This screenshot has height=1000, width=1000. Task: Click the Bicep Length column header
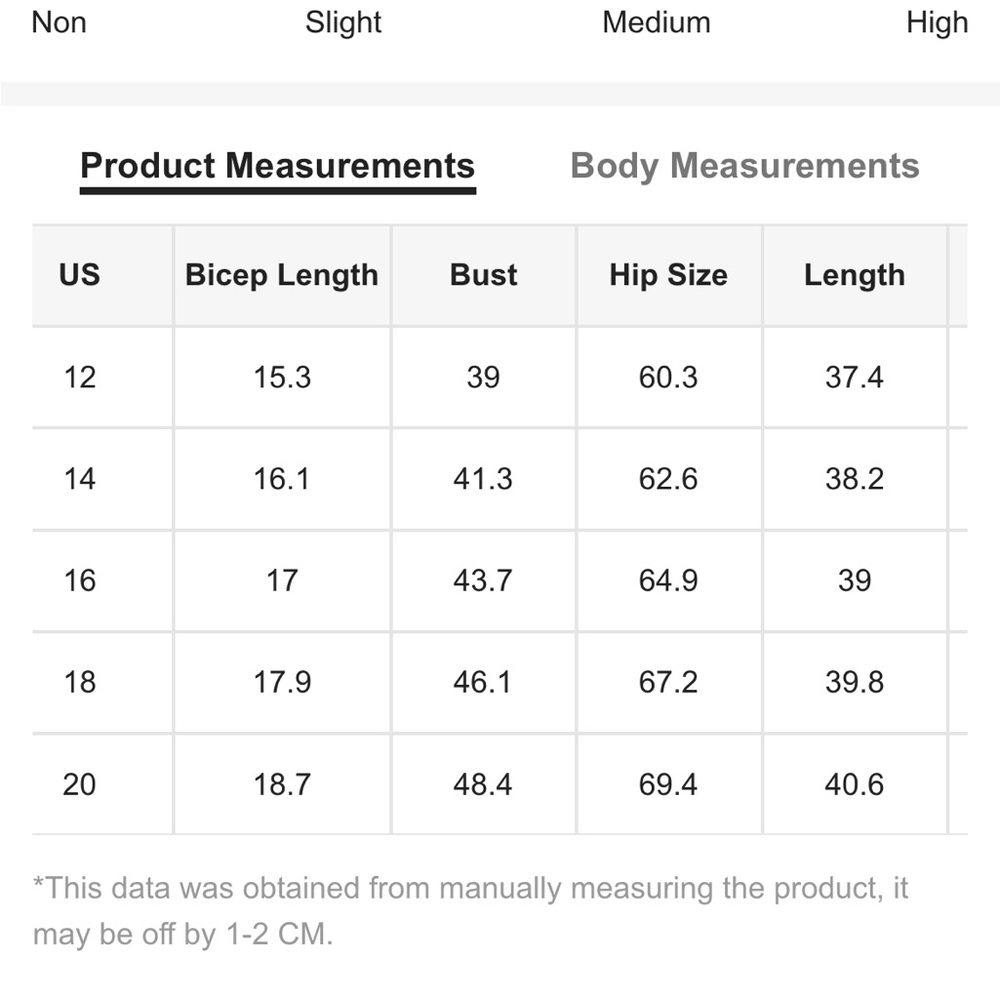click(282, 276)
